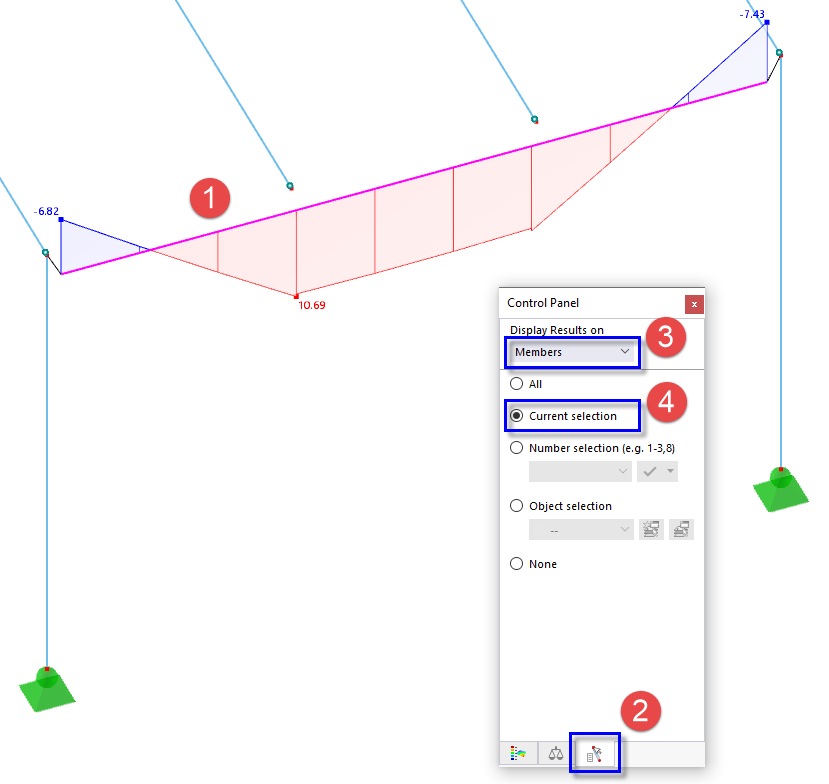Image resolution: width=829 pixels, height=784 pixels.
Task: Select the None radio button
Action: [x=517, y=564]
